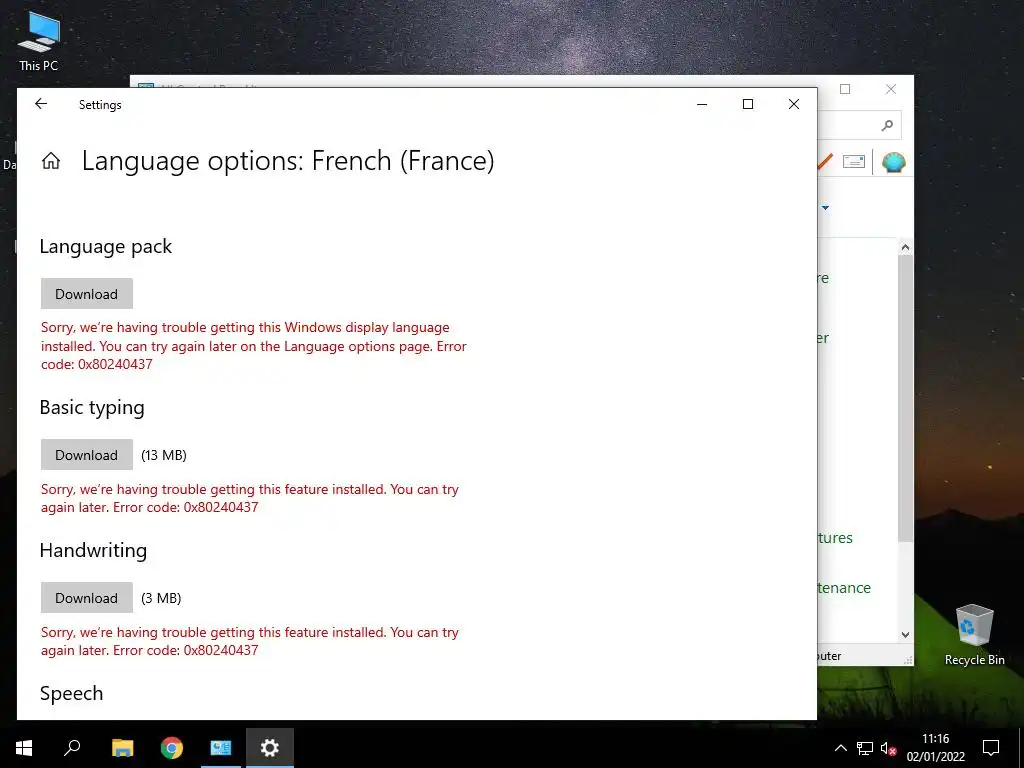Open Settings home via the house icon
The height and width of the screenshot is (768, 1024).
pos(51,161)
